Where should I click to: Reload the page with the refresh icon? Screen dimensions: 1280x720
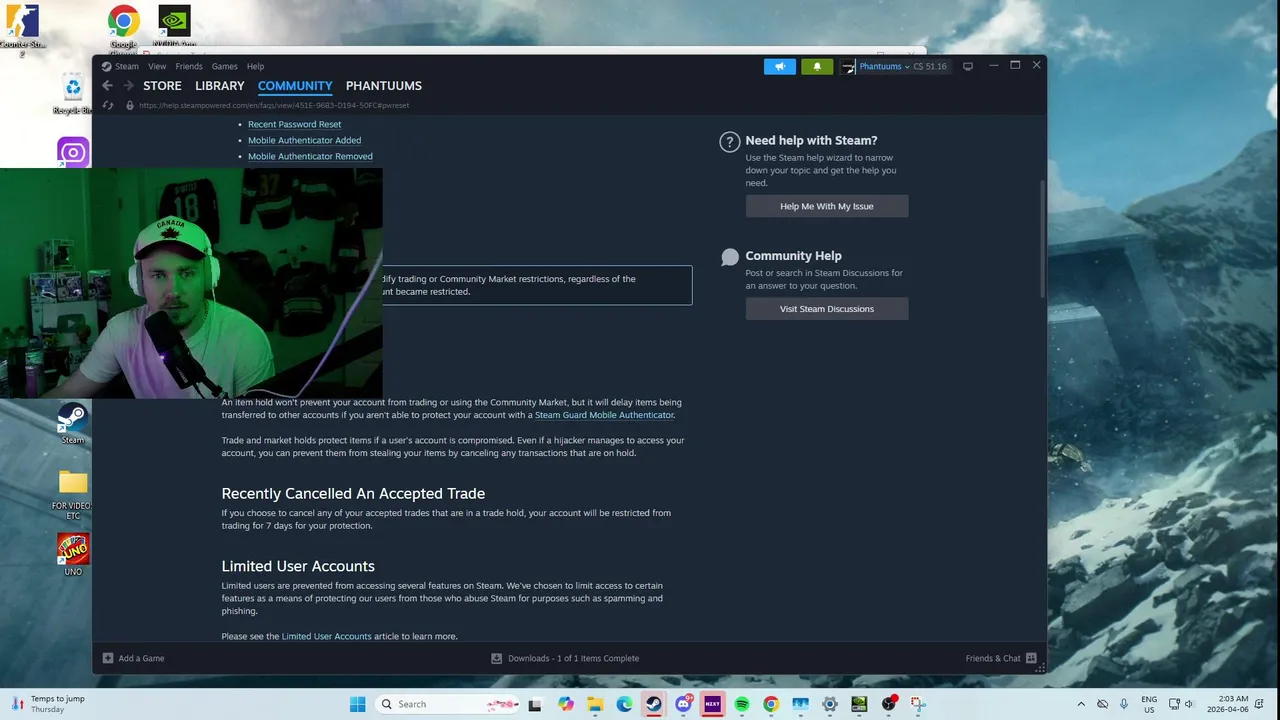tap(108, 105)
